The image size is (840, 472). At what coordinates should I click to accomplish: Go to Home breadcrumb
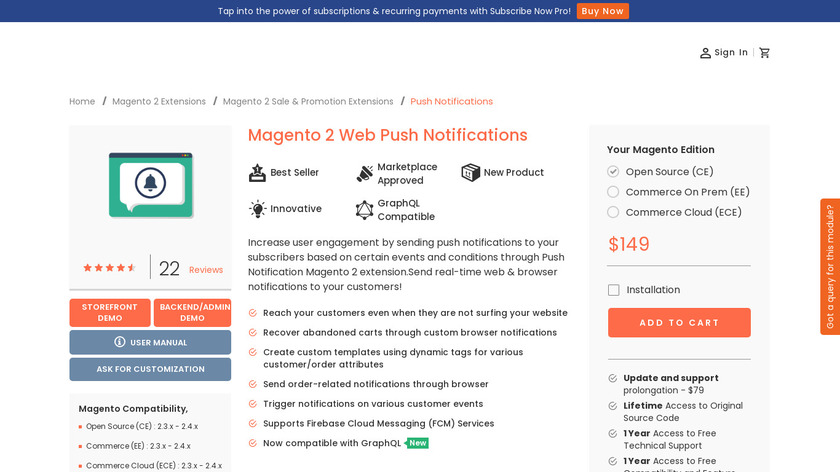point(82,101)
